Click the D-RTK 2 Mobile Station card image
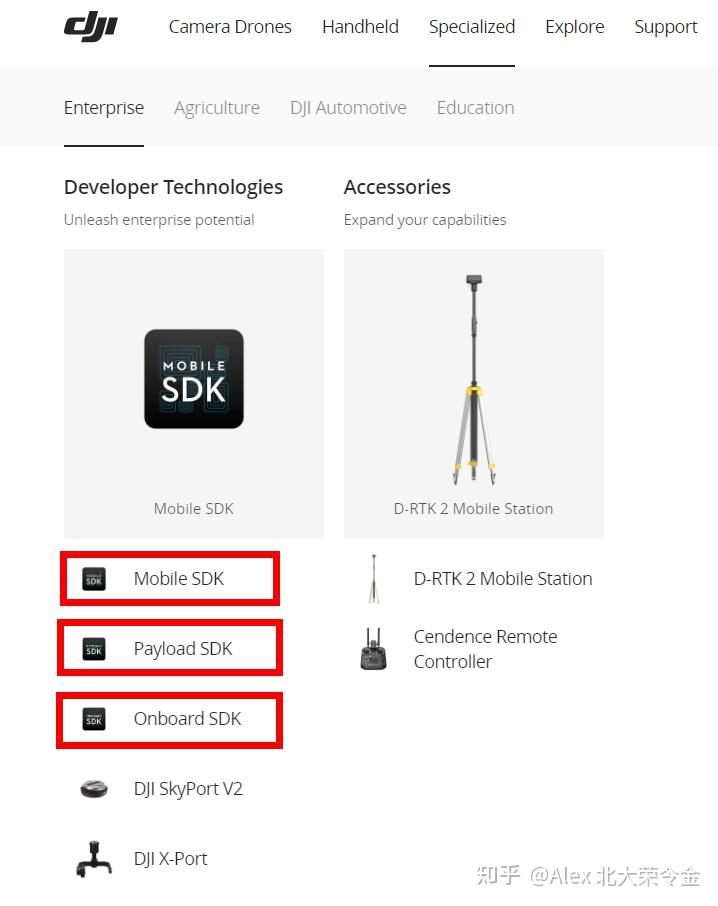The height and width of the screenshot is (906, 718). point(474,380)
